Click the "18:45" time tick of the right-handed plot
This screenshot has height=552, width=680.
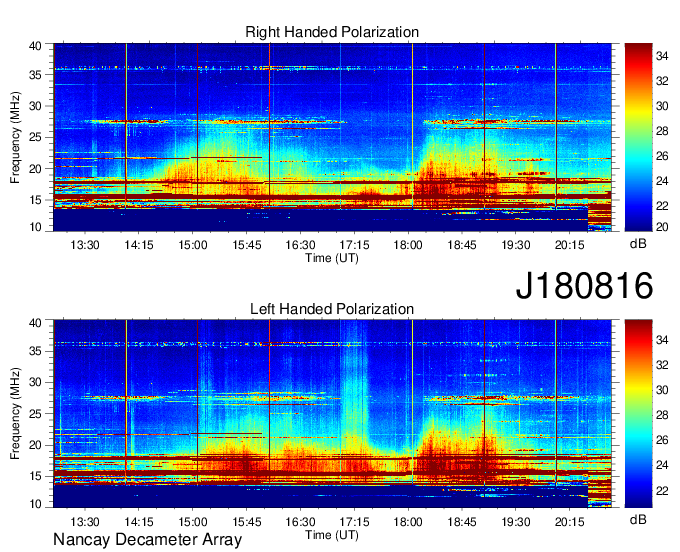click(x=462, y=245)
